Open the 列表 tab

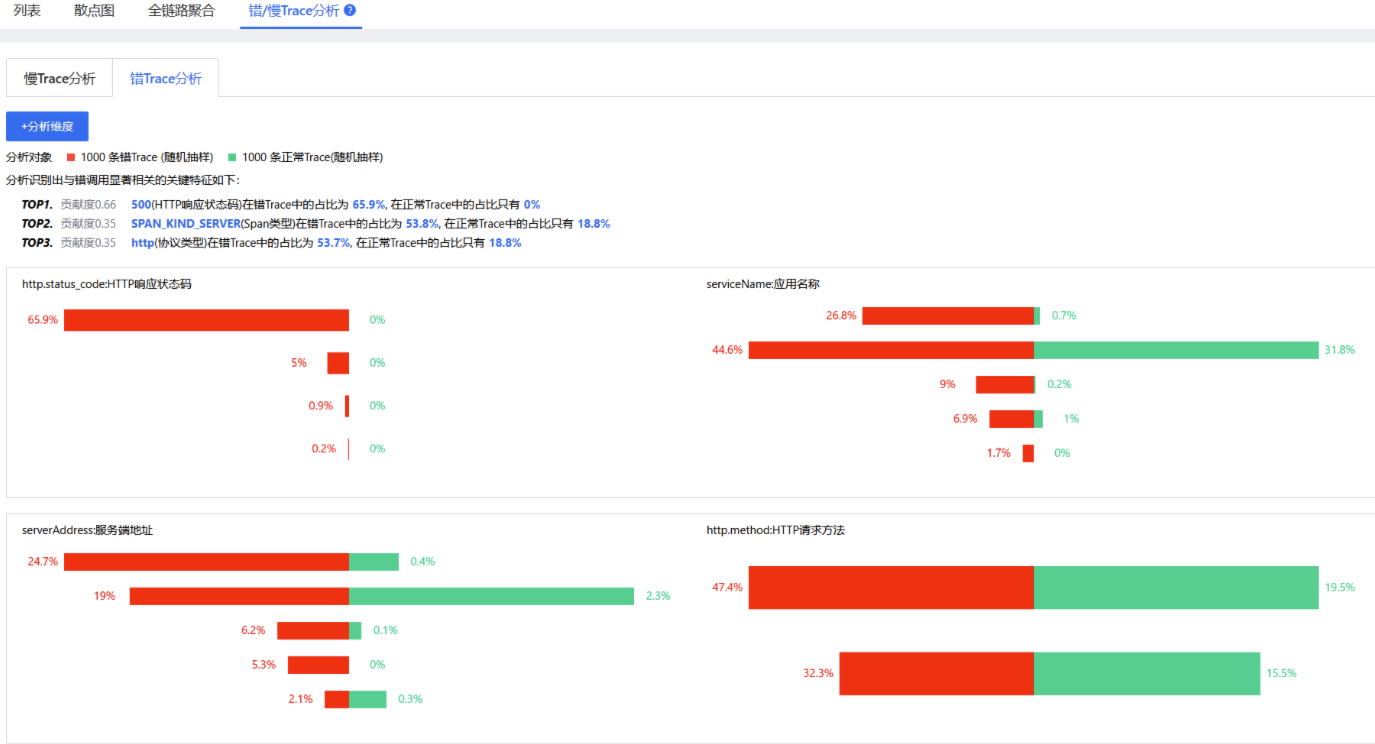[x=27, y=11]
